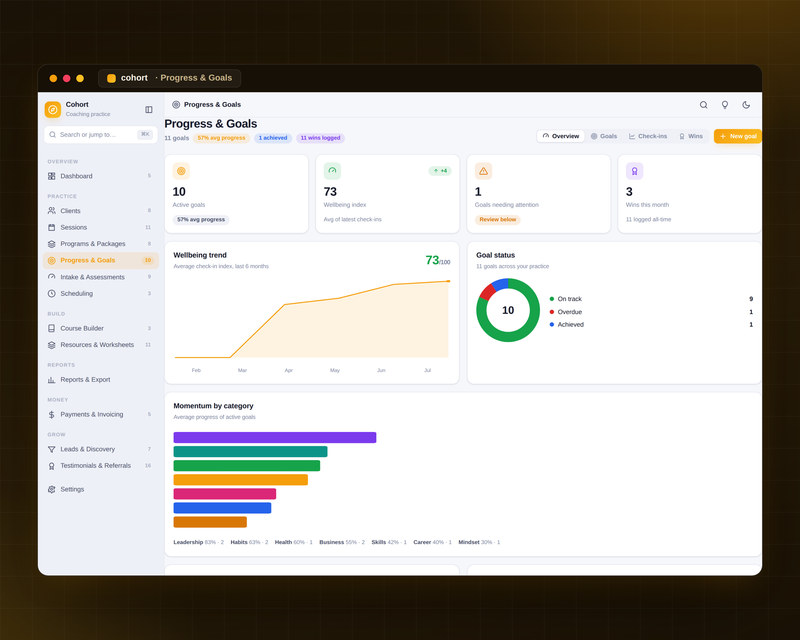Click the yellow Business momentum bar
The image size is (800, 640).
[240, 480]
